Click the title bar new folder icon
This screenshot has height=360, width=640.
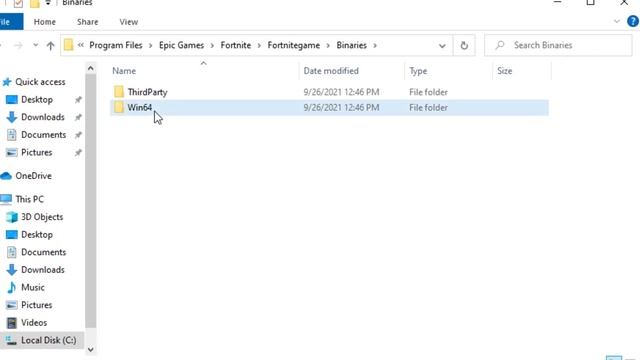click(x=35, y=4)
